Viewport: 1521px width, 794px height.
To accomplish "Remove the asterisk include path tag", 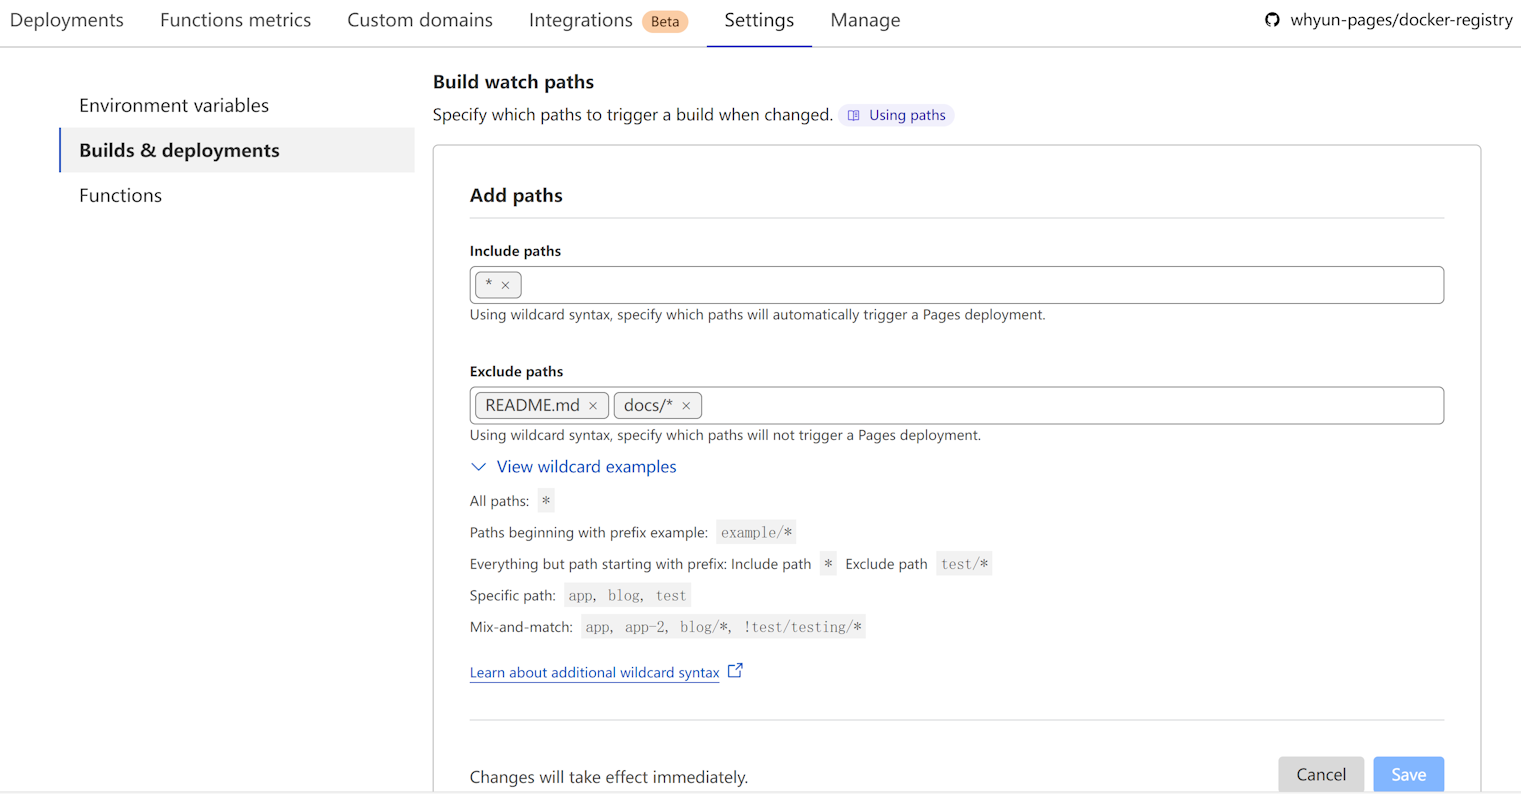I will pos(505,286).
